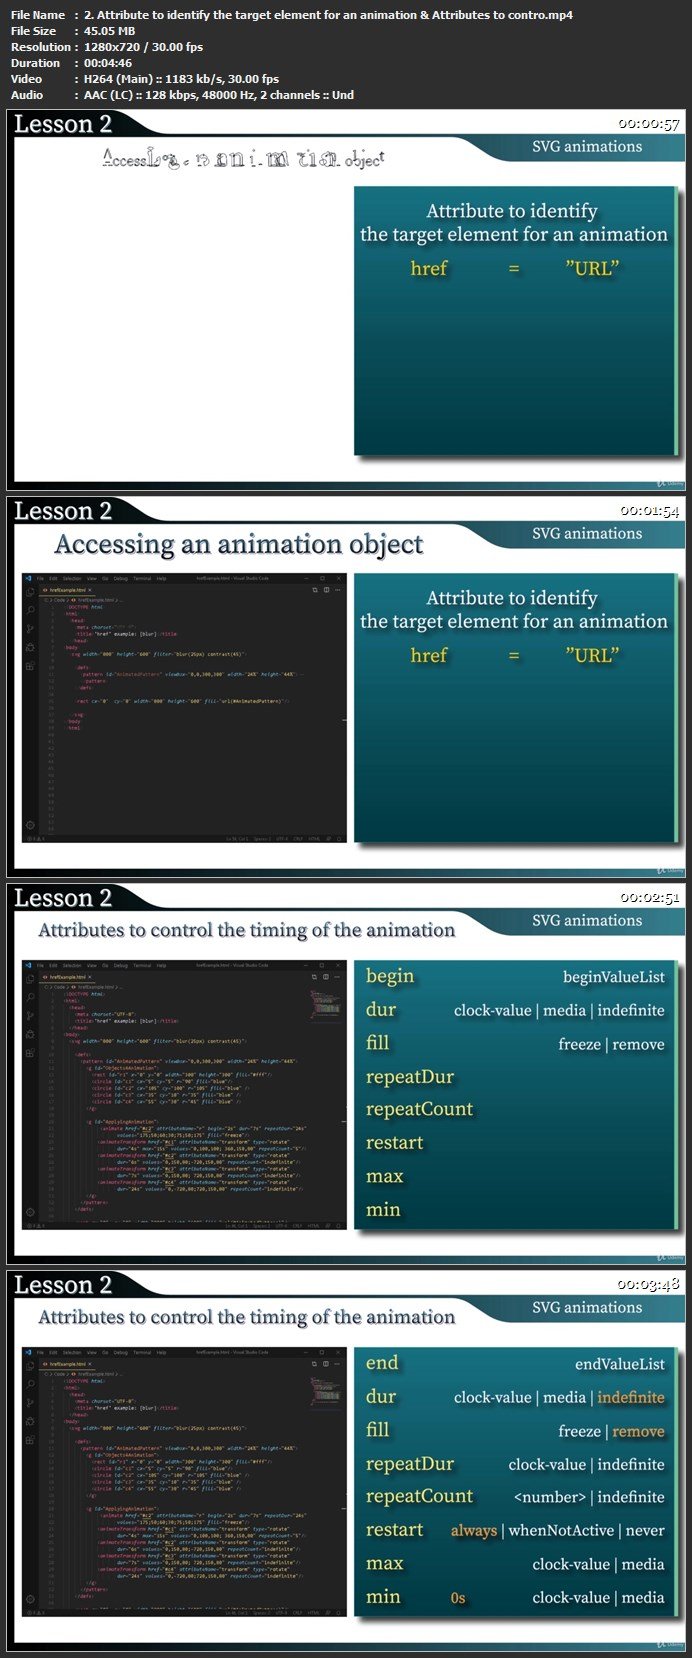Open Search icon in the 00:01:54 frame's VS Code
The image size is (692, 1658).
coord(30,610)
